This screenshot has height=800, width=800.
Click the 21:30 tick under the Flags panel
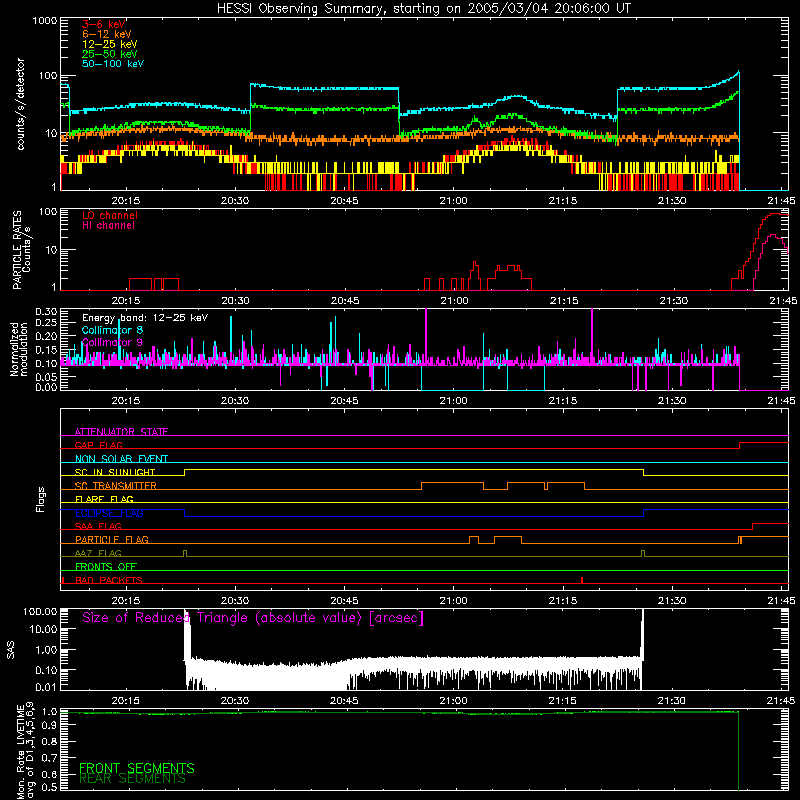(x=672, y=601)
